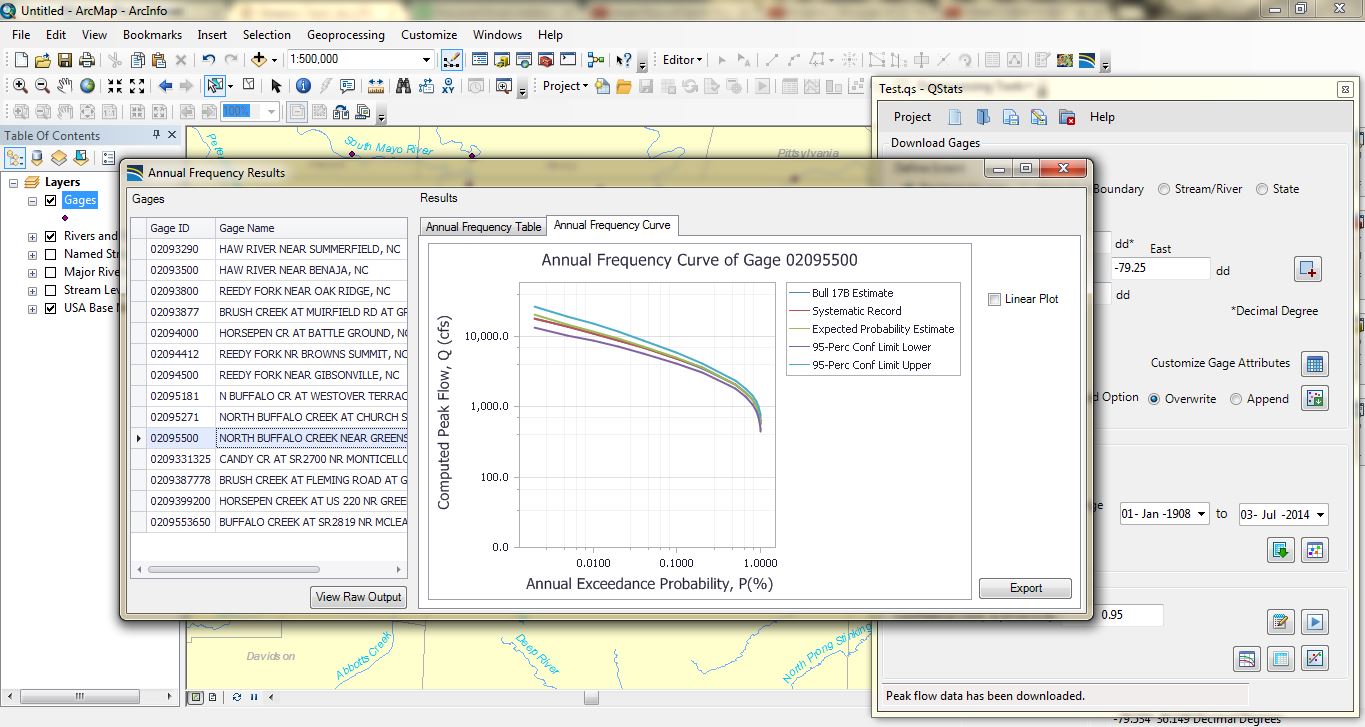Uncheck the Named Streams layer

[x=49, y=253]
